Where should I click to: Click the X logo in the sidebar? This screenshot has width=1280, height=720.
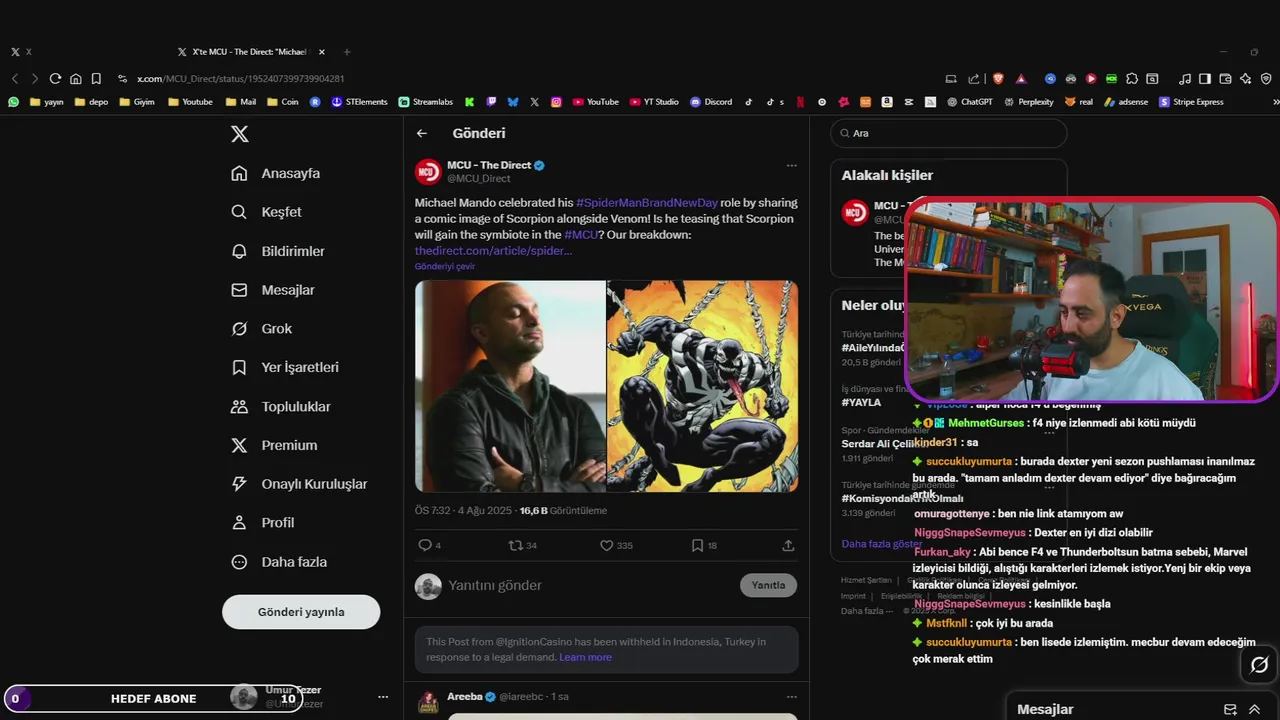240,134
